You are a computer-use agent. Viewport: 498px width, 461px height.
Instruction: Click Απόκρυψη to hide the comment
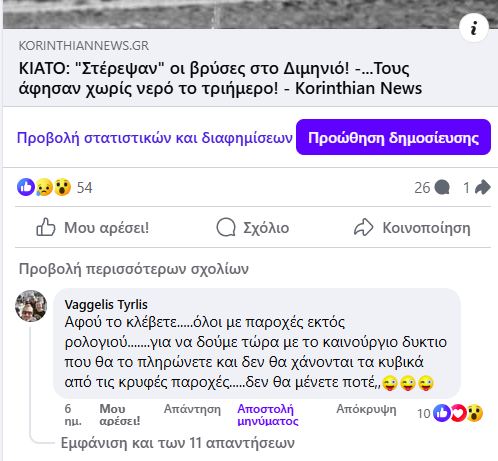coord(366,409)
